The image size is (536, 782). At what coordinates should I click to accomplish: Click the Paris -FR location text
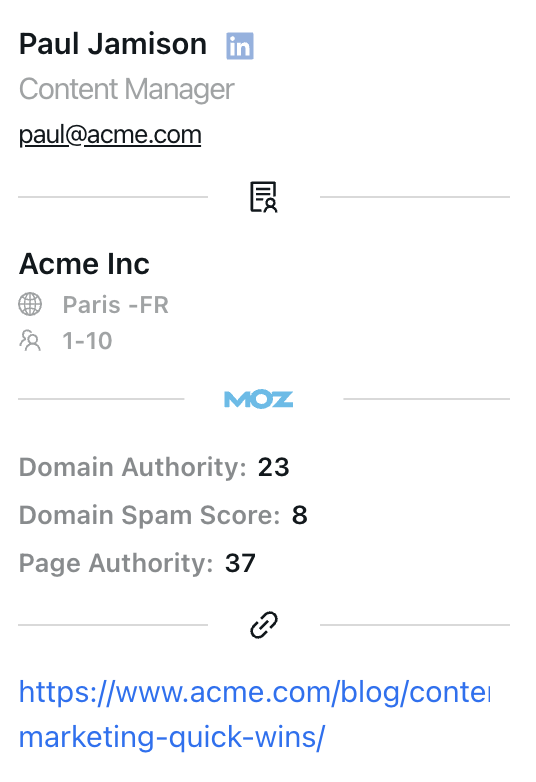pyautogui.click(x=116, y=305)
